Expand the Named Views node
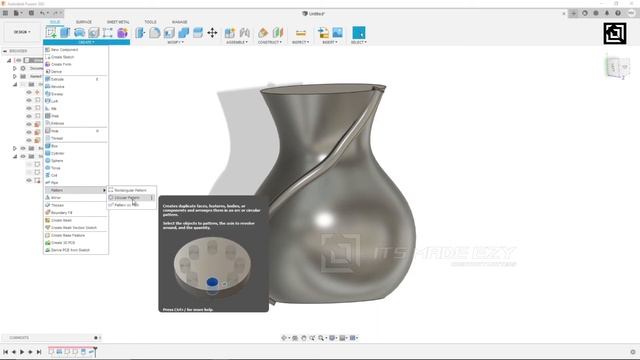 pos(15,76)
